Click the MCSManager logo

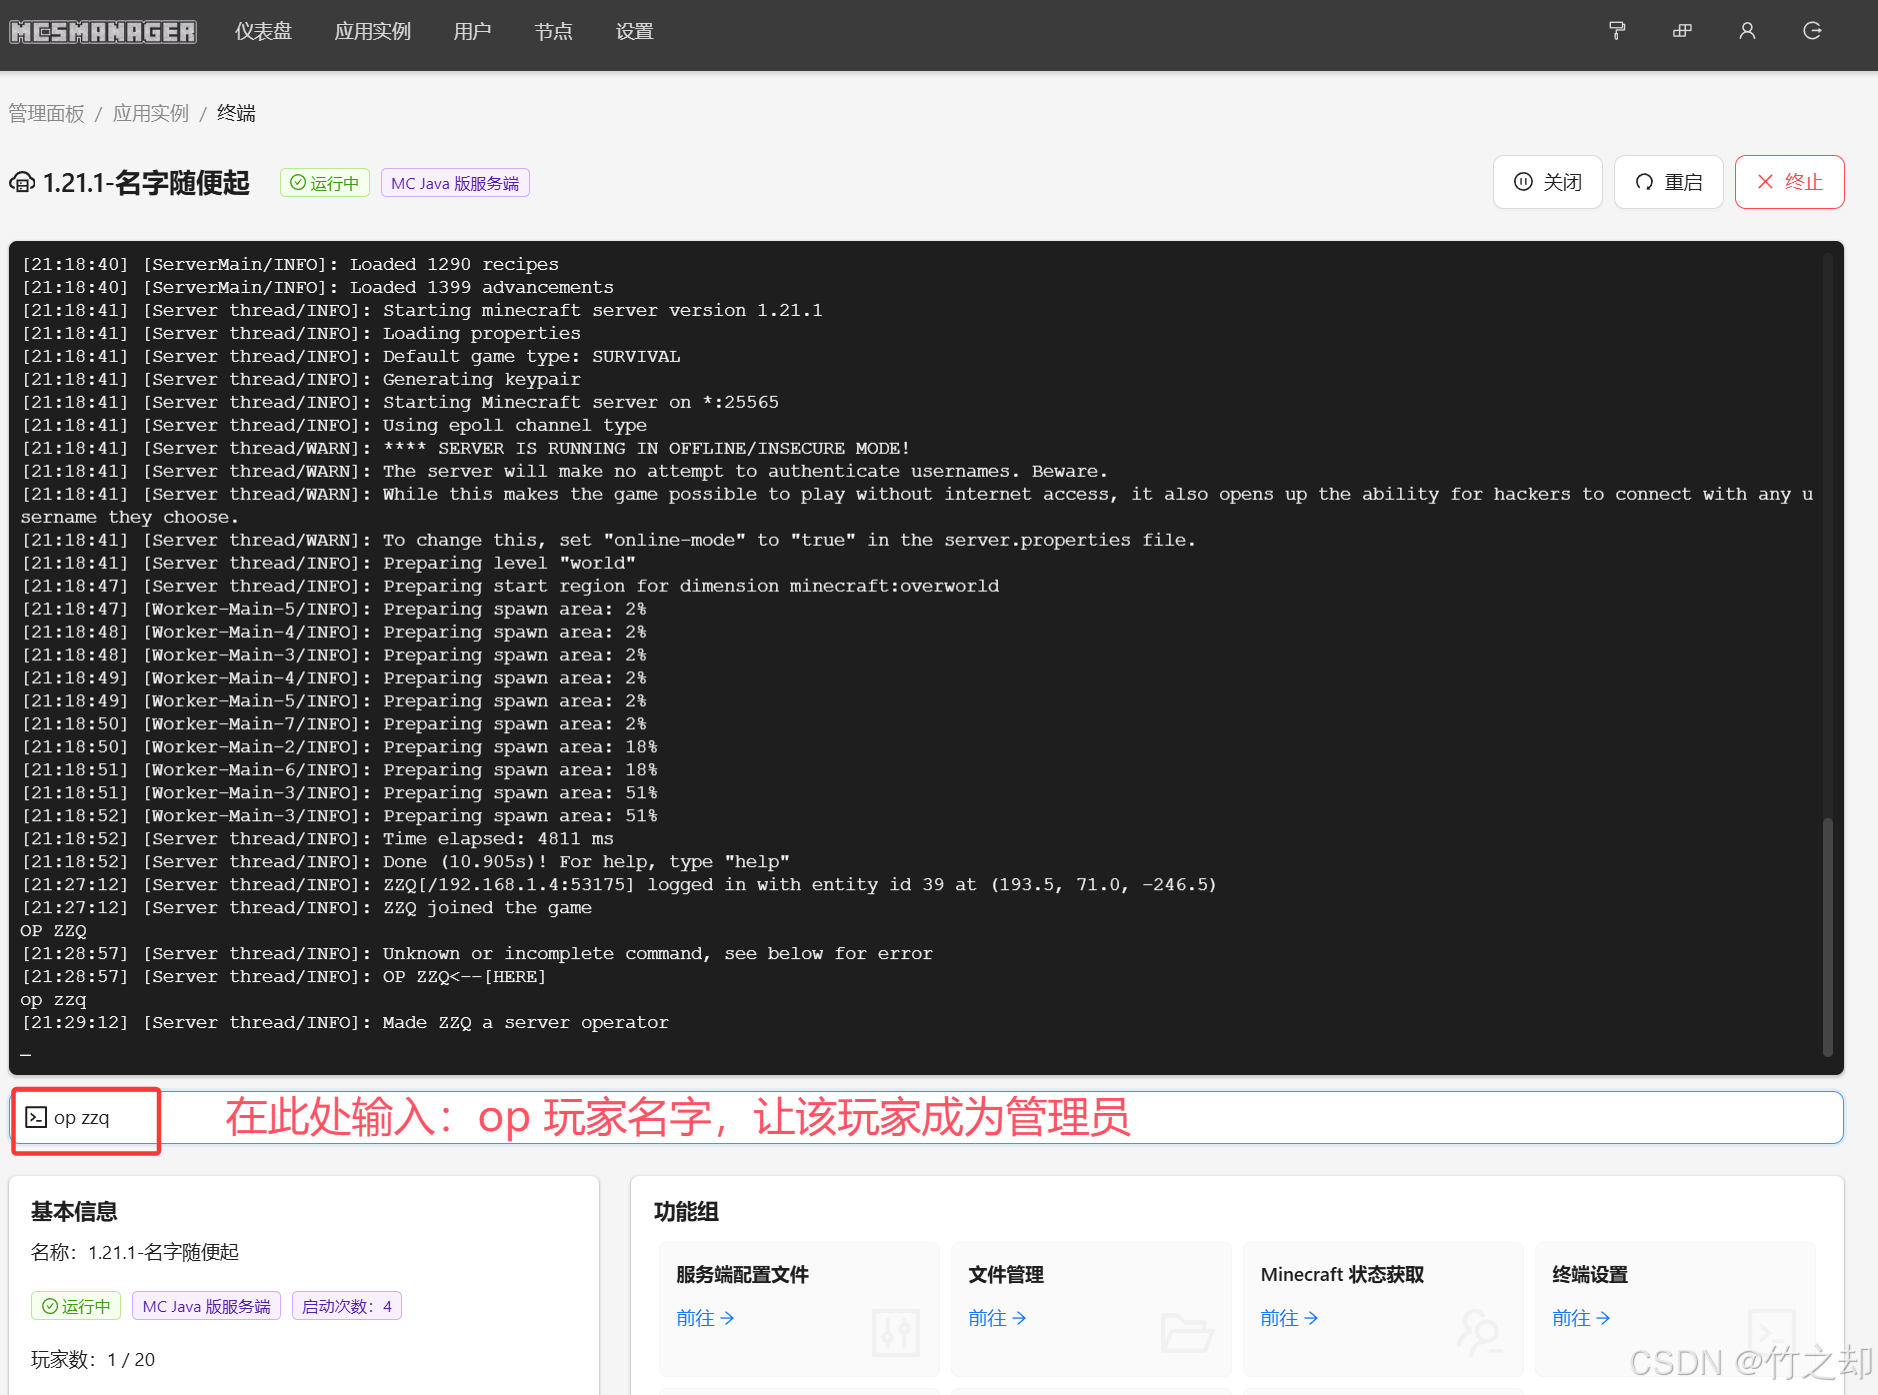tap(103, 32)
